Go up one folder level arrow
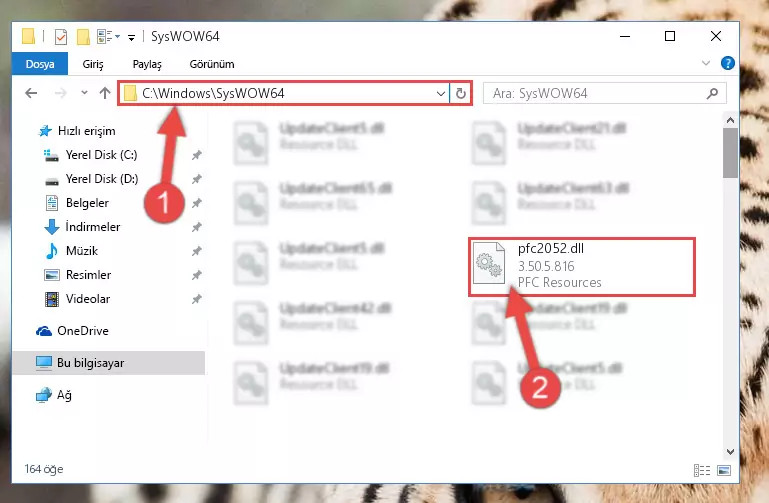The height and width of the screenshot is (503, 769). point(104,93)
